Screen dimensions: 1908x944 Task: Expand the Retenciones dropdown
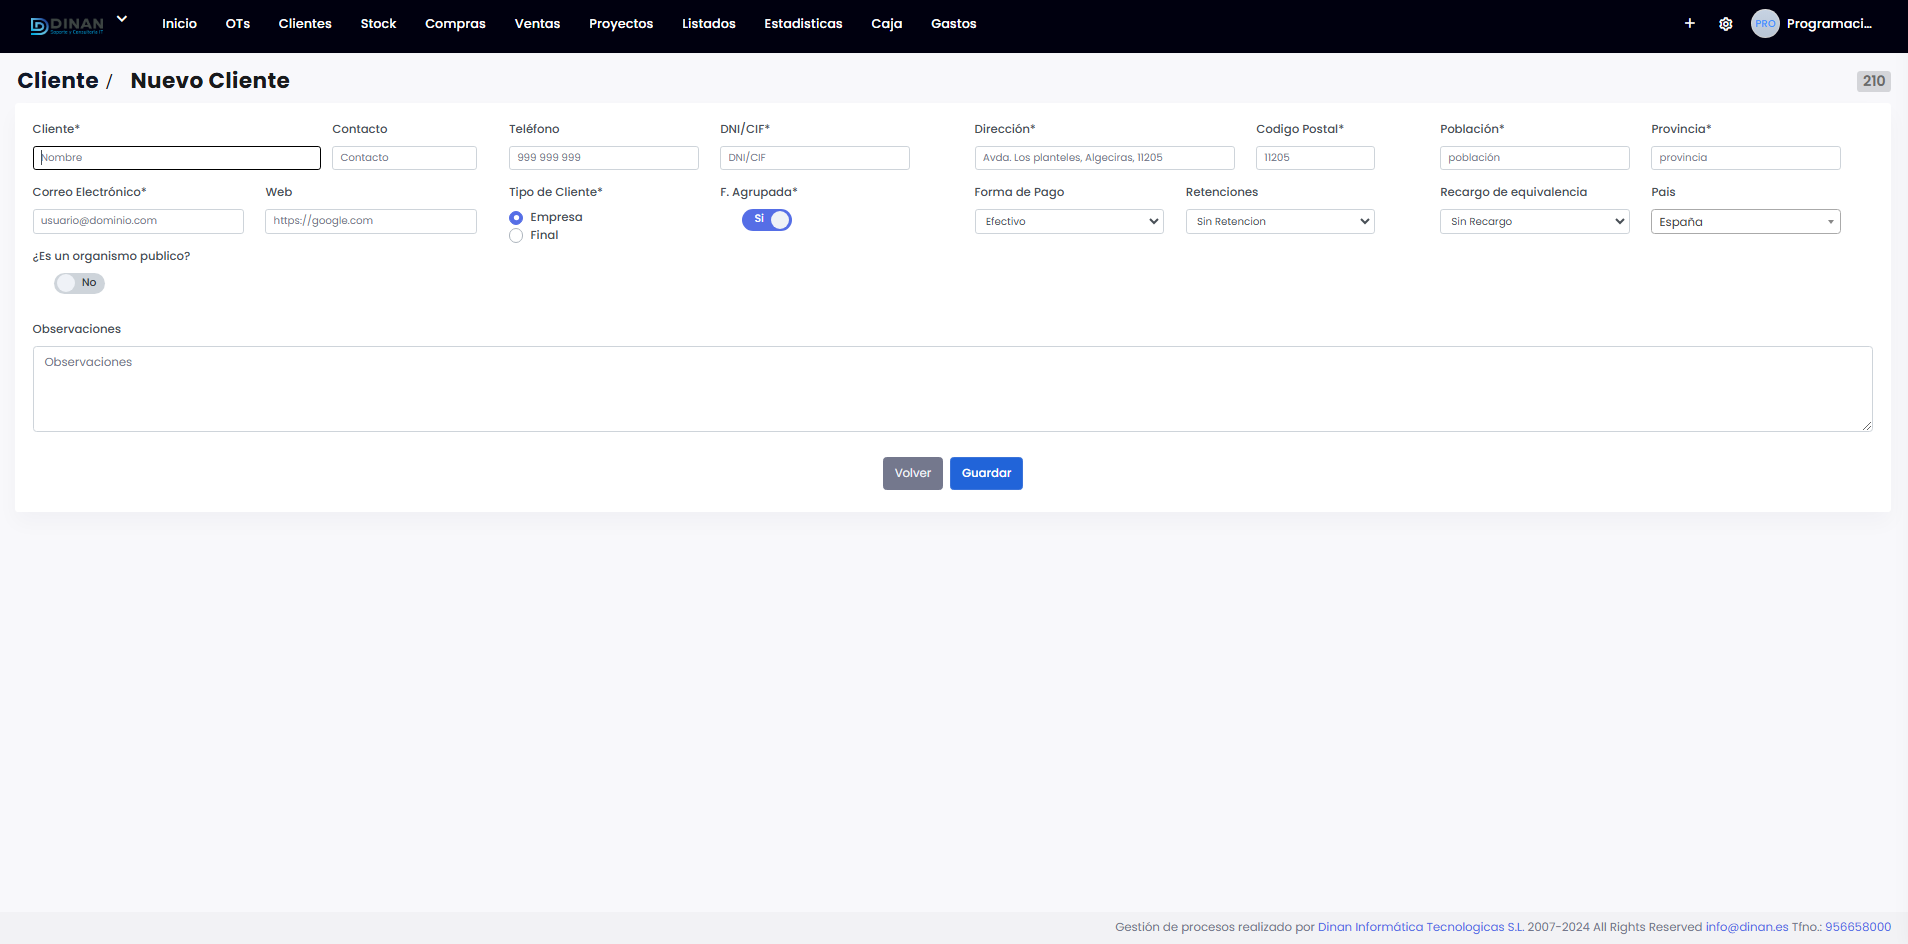pos(1279,222)
